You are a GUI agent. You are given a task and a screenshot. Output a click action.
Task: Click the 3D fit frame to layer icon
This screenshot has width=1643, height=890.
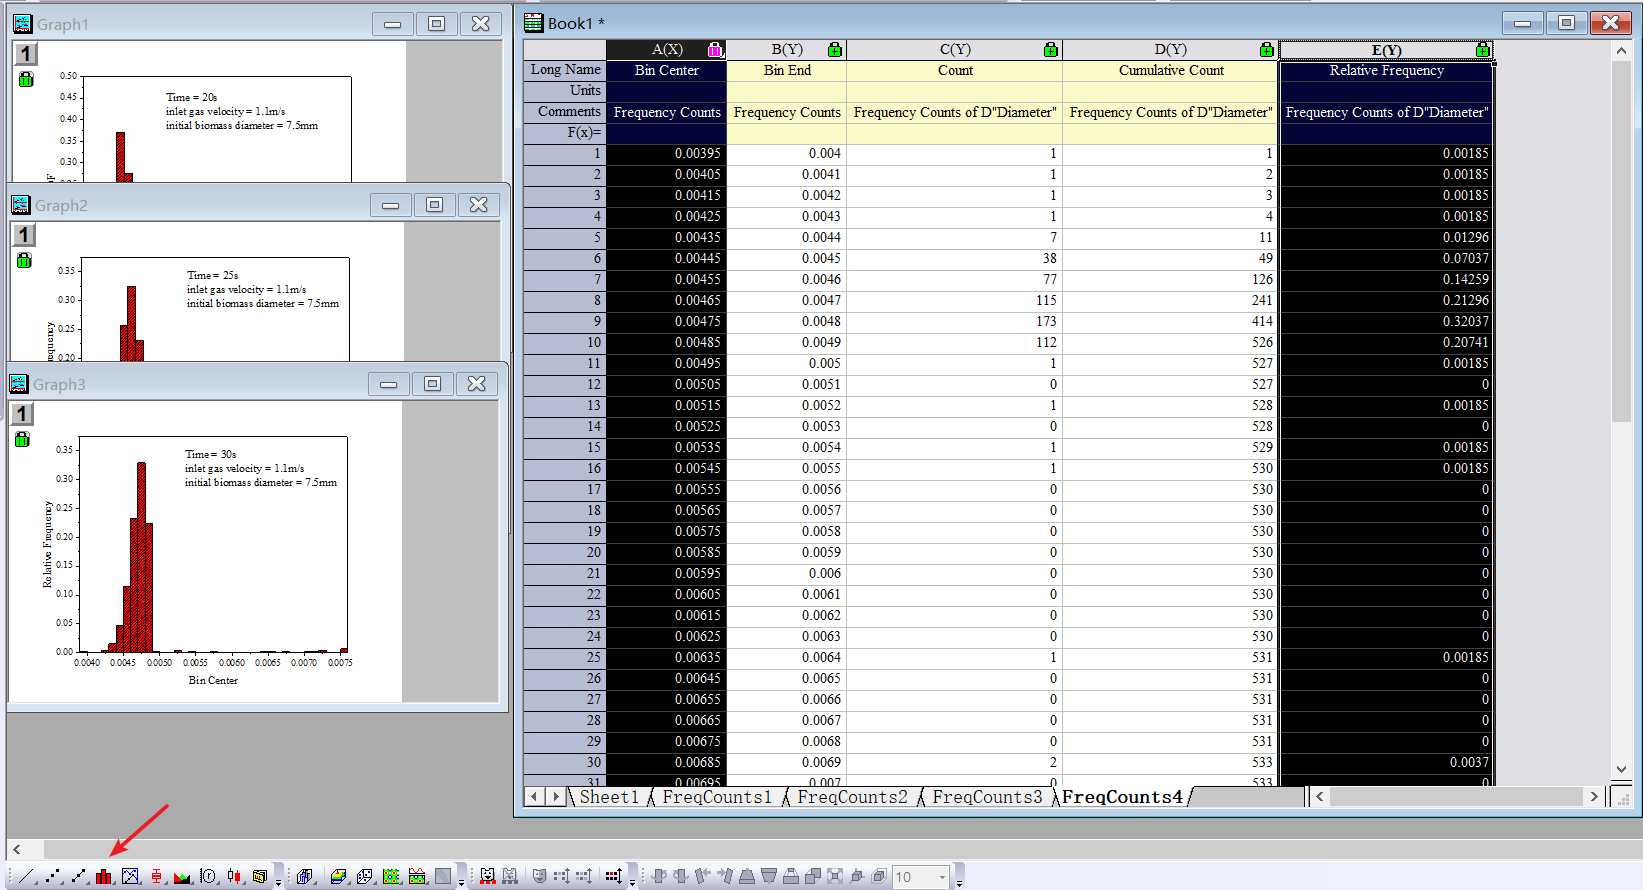[x=834, y=876]
